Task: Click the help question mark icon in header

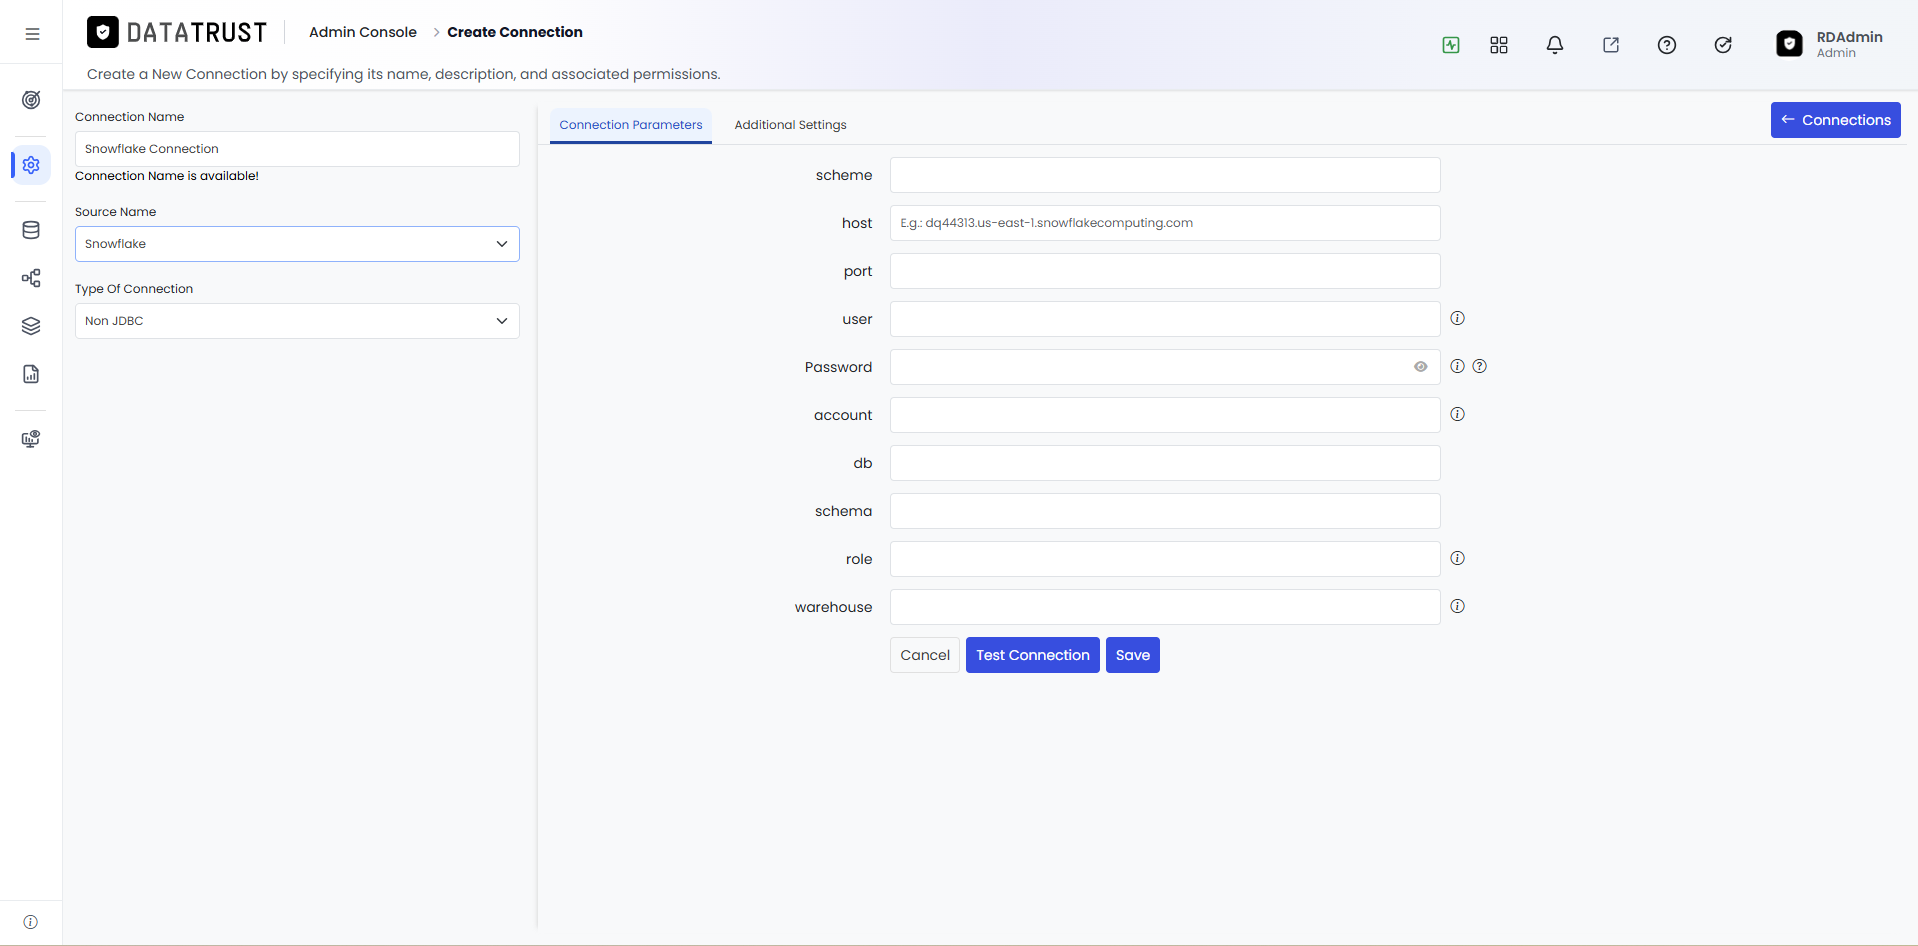Action: [1667, 45]
